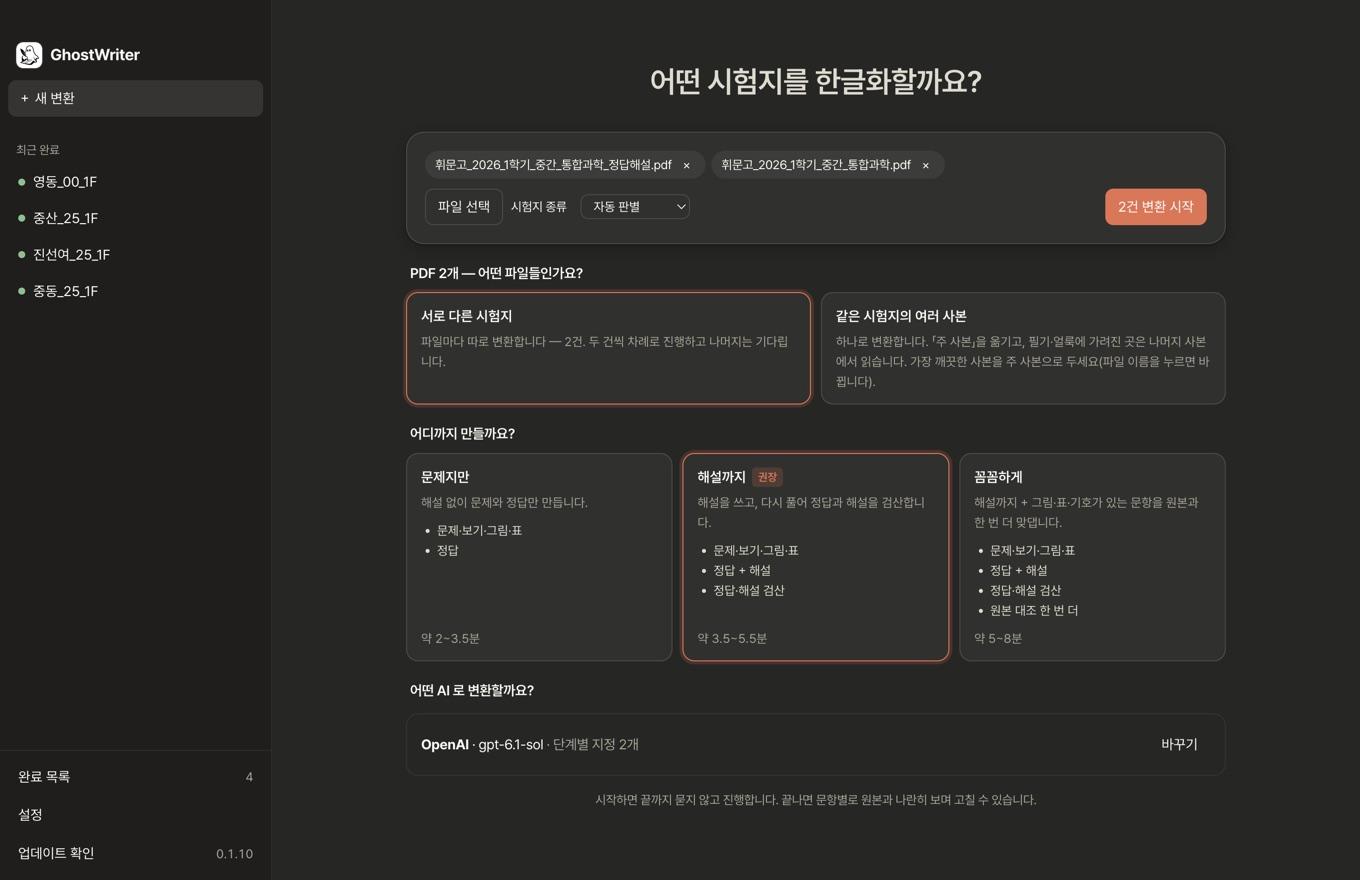This screenshot has width=1360, height=880.
Task: Click the 약 2~3.5분 time estimate
Action: pyautogui.click(x=450, y=638)
